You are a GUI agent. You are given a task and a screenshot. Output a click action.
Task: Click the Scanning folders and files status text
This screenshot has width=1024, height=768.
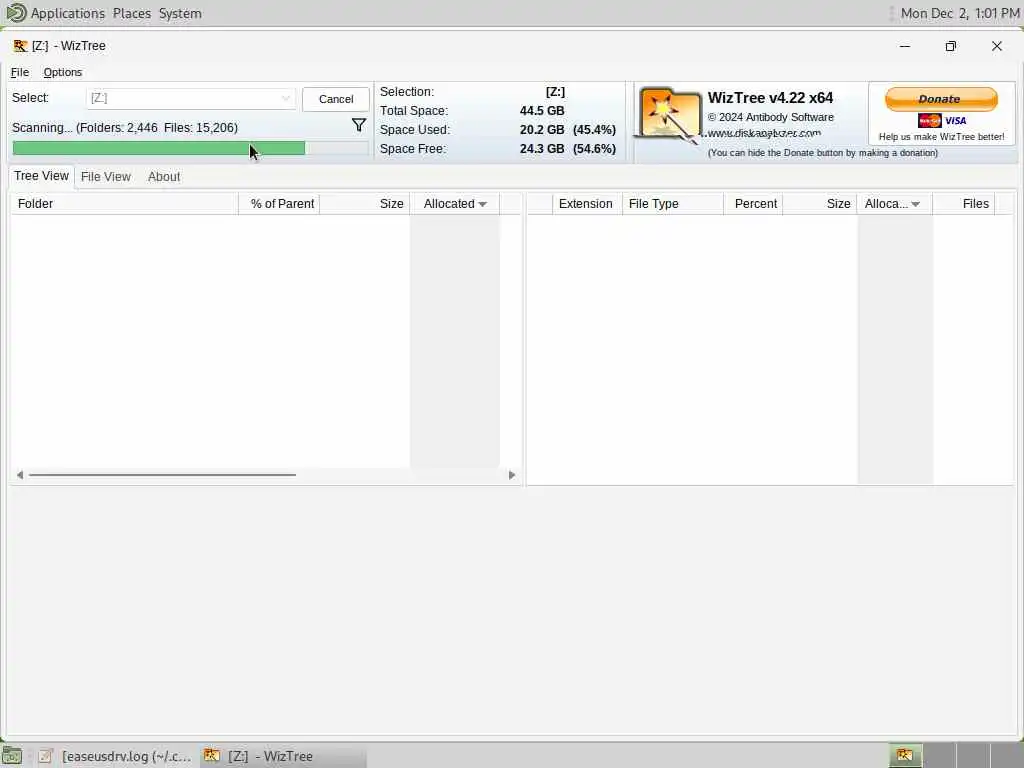[125, 128]
